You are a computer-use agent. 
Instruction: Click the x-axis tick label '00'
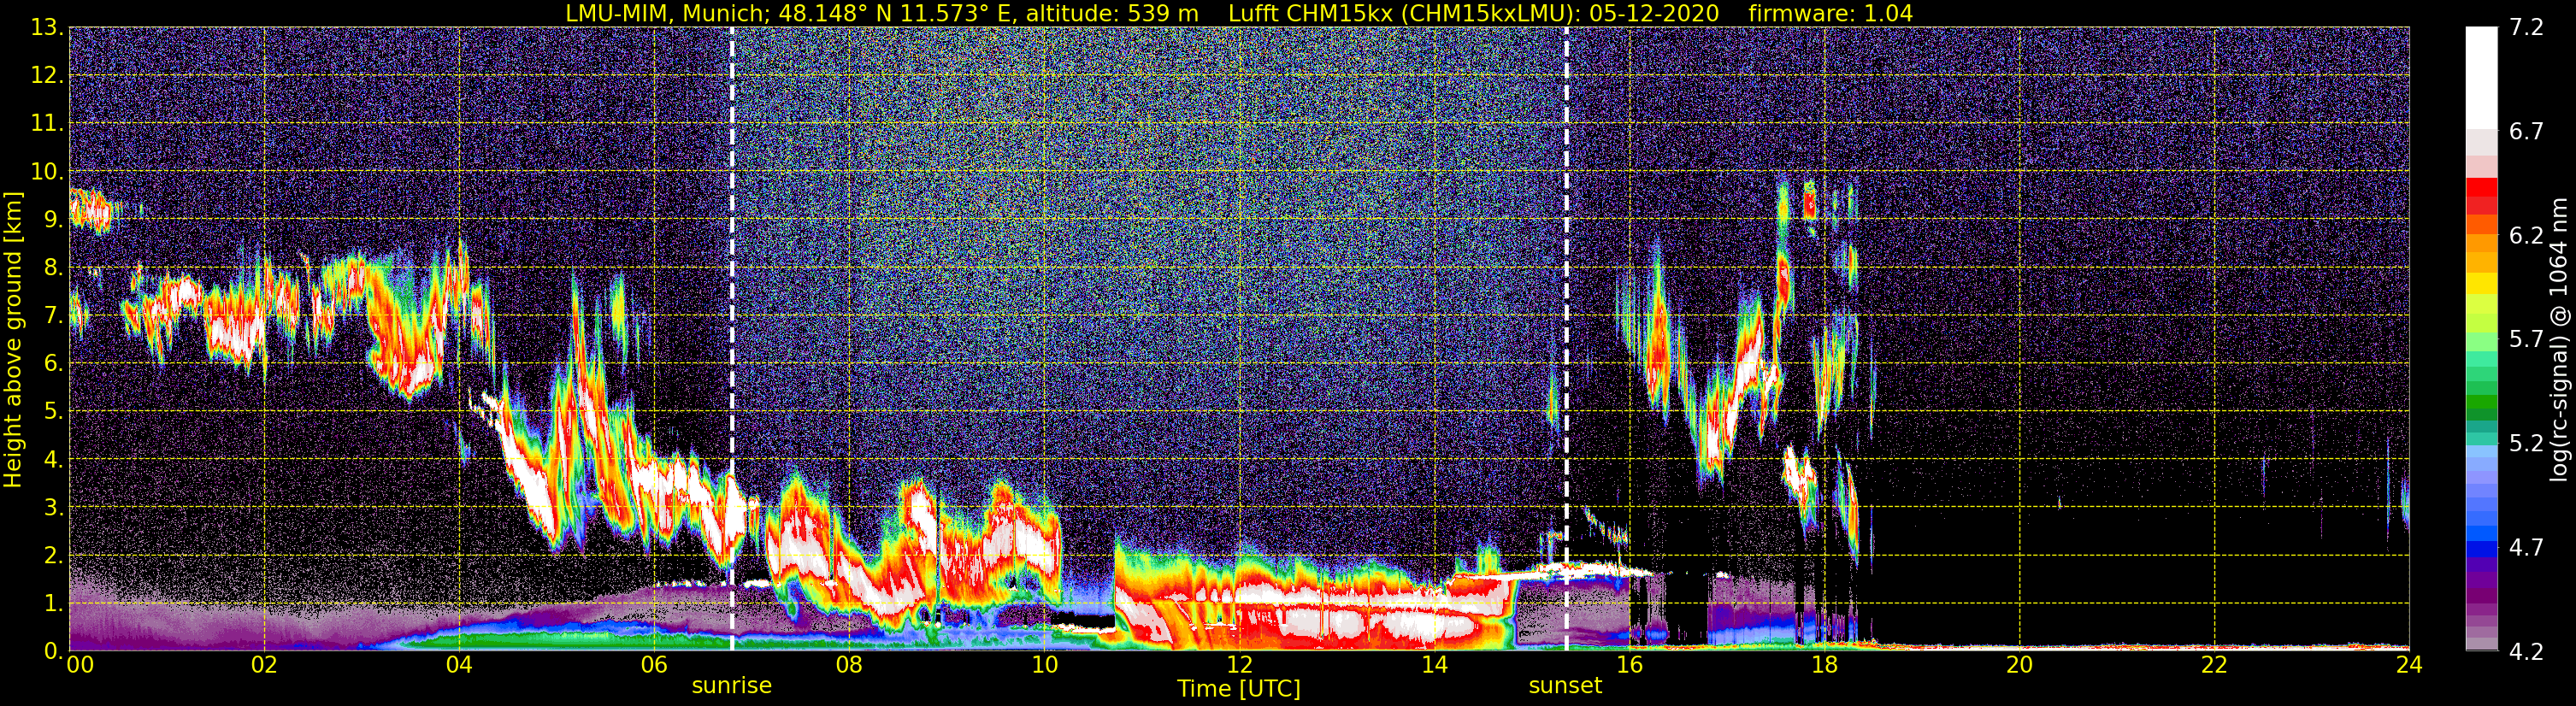tap(80, 666)
